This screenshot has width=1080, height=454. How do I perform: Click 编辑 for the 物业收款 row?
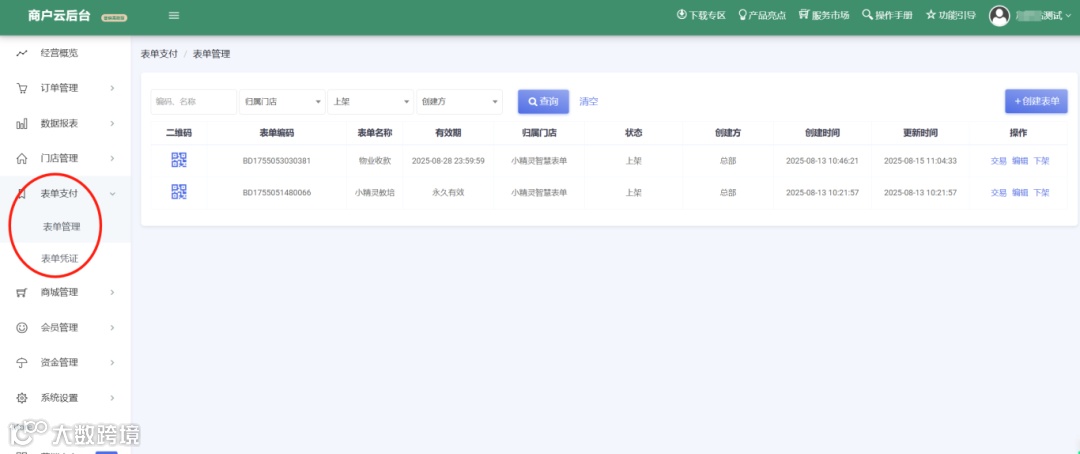pos(1020,161)
